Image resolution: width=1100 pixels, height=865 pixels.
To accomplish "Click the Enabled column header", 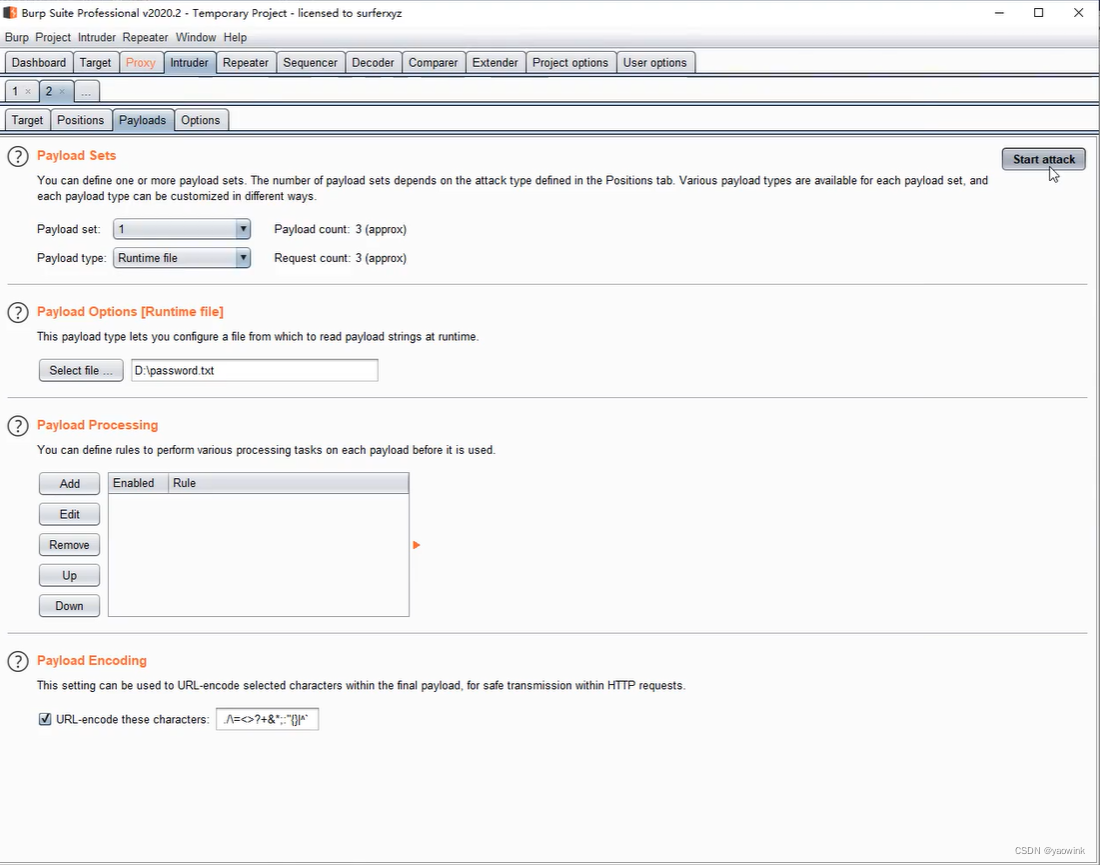I will pos(138,483).
